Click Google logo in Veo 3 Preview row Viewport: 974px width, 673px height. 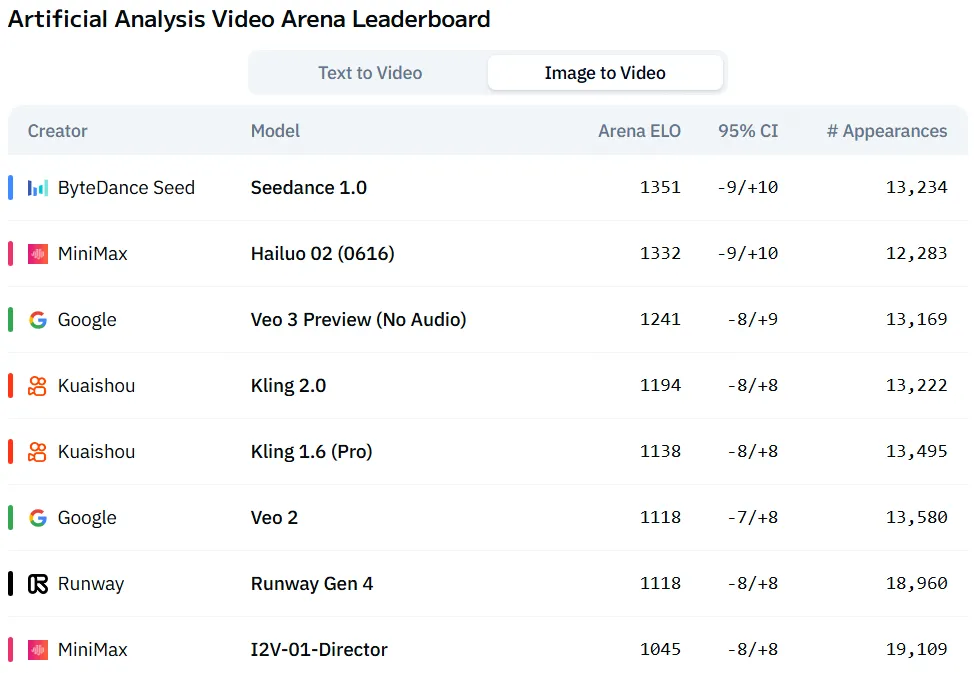[38, 320]
